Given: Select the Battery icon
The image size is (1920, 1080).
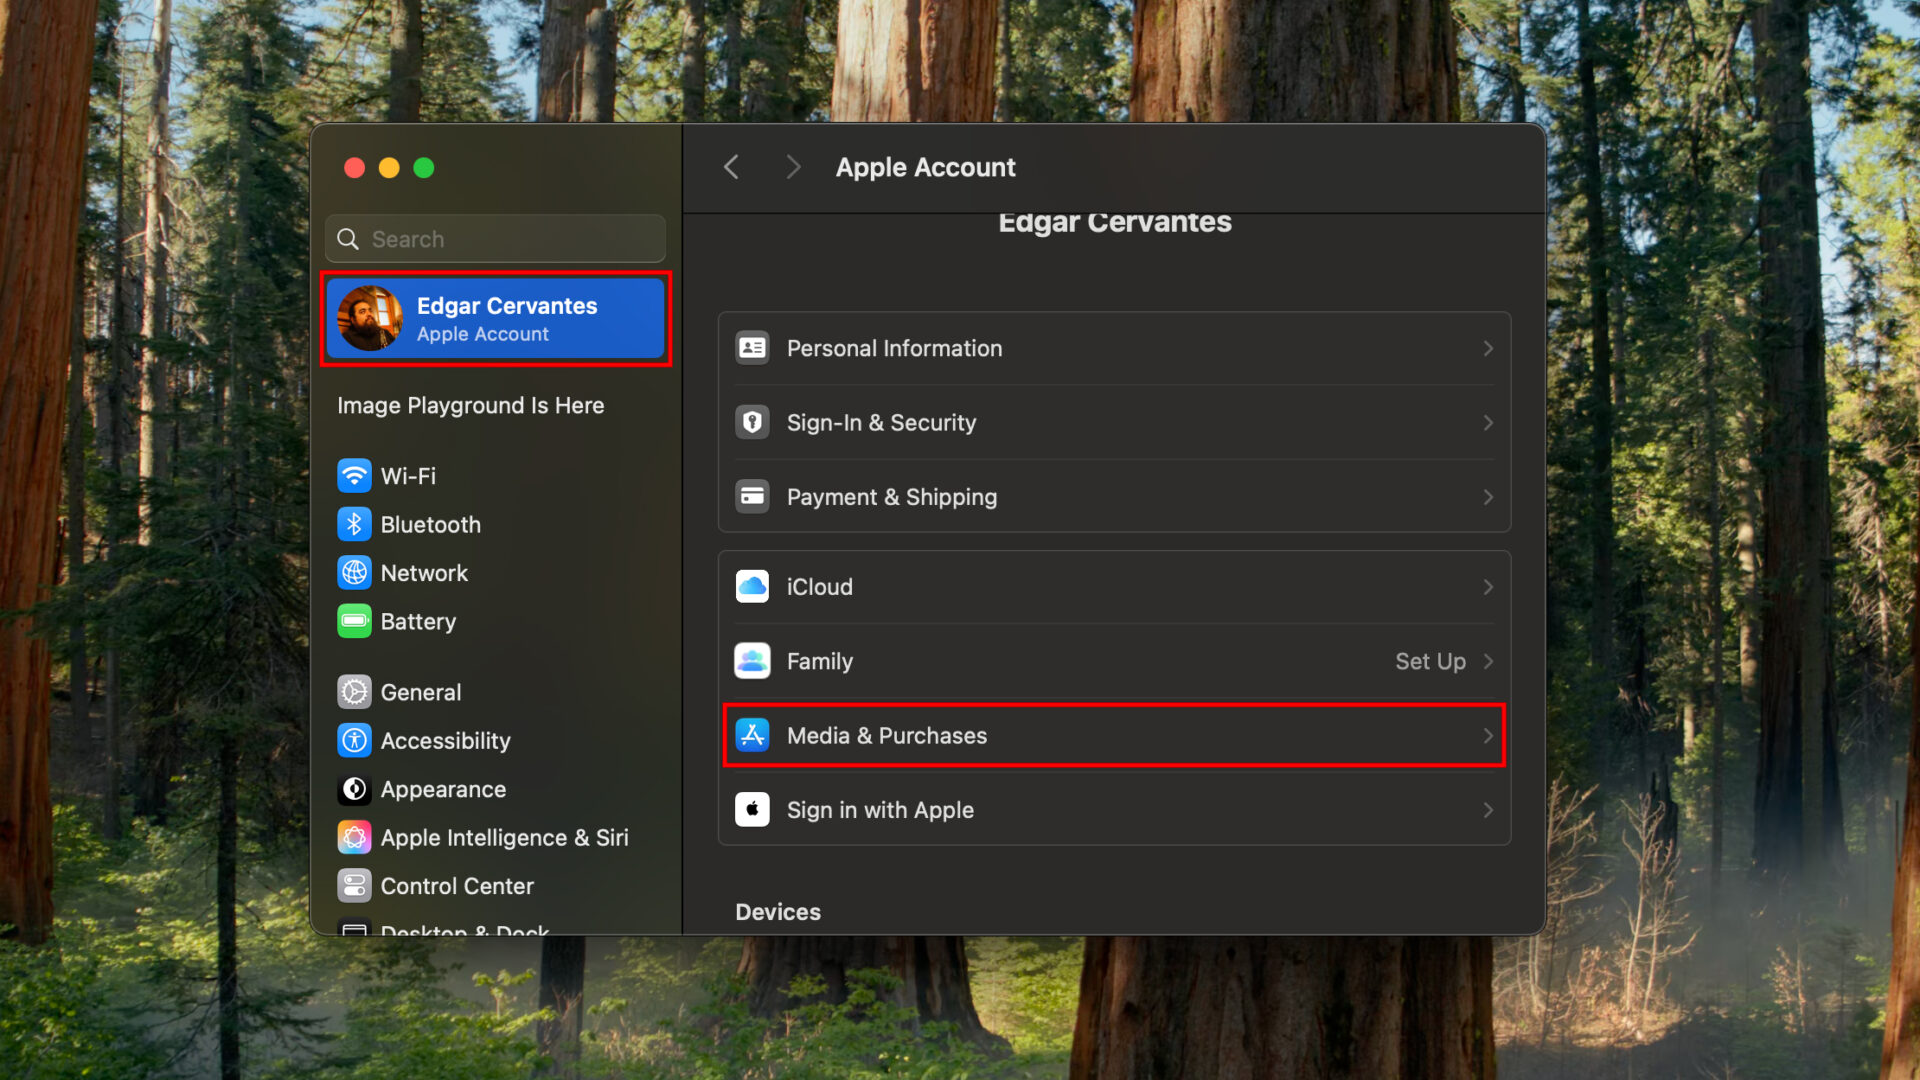Looking at the screenshot, I should 354,621.
